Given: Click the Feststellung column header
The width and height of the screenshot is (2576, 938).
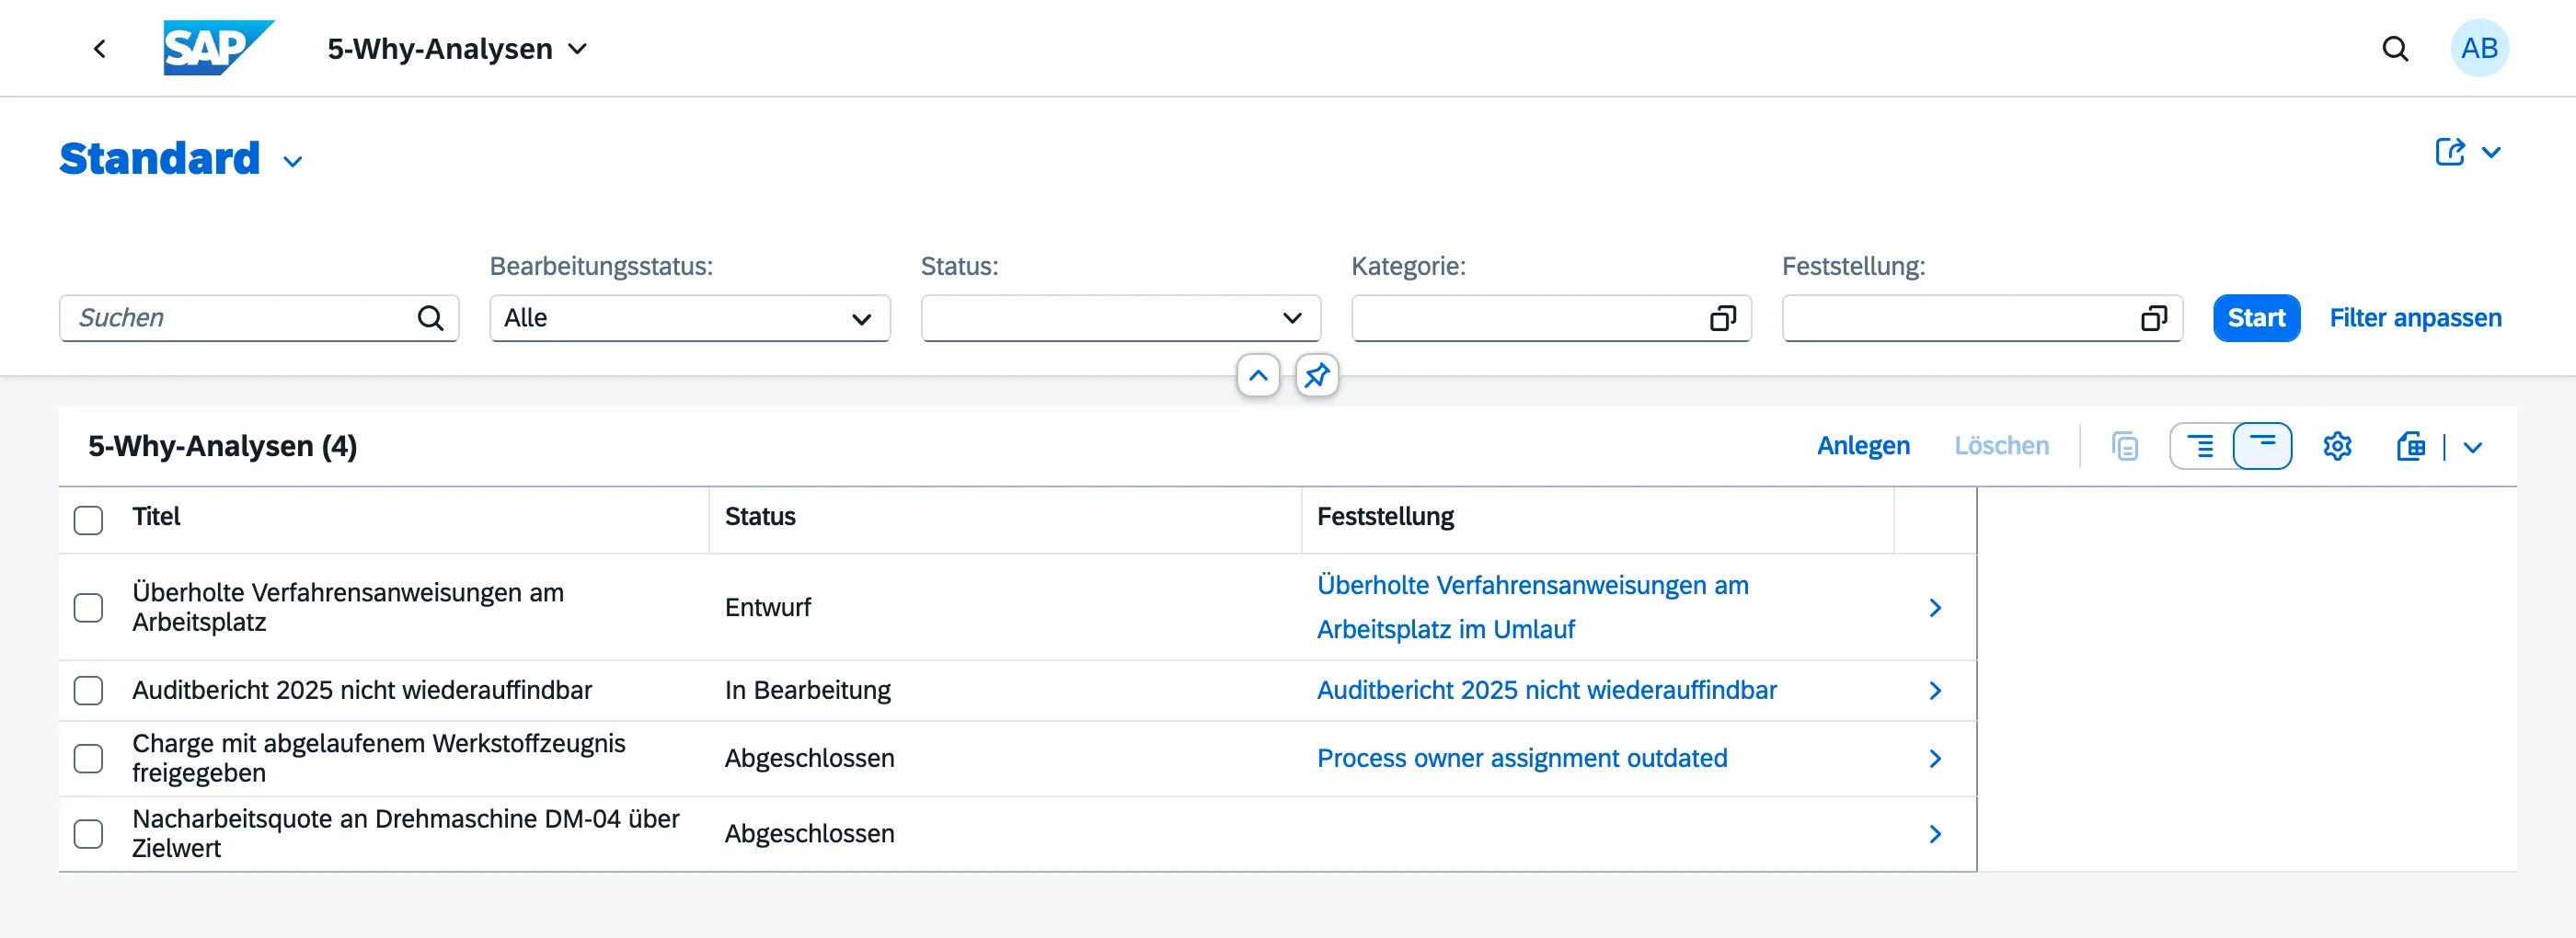Looking at the screenshot, I should 1385,517.
